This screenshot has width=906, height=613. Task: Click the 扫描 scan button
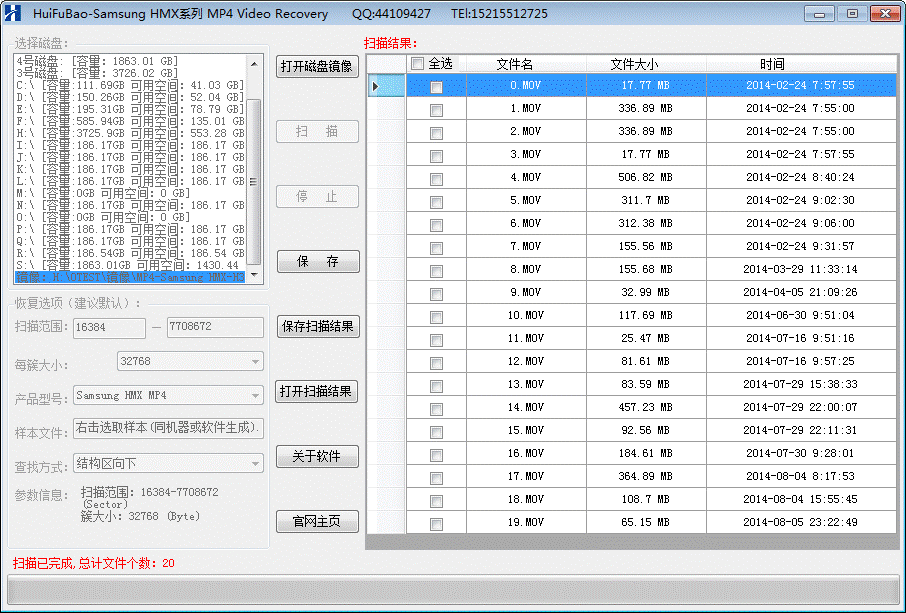point(317,132)
